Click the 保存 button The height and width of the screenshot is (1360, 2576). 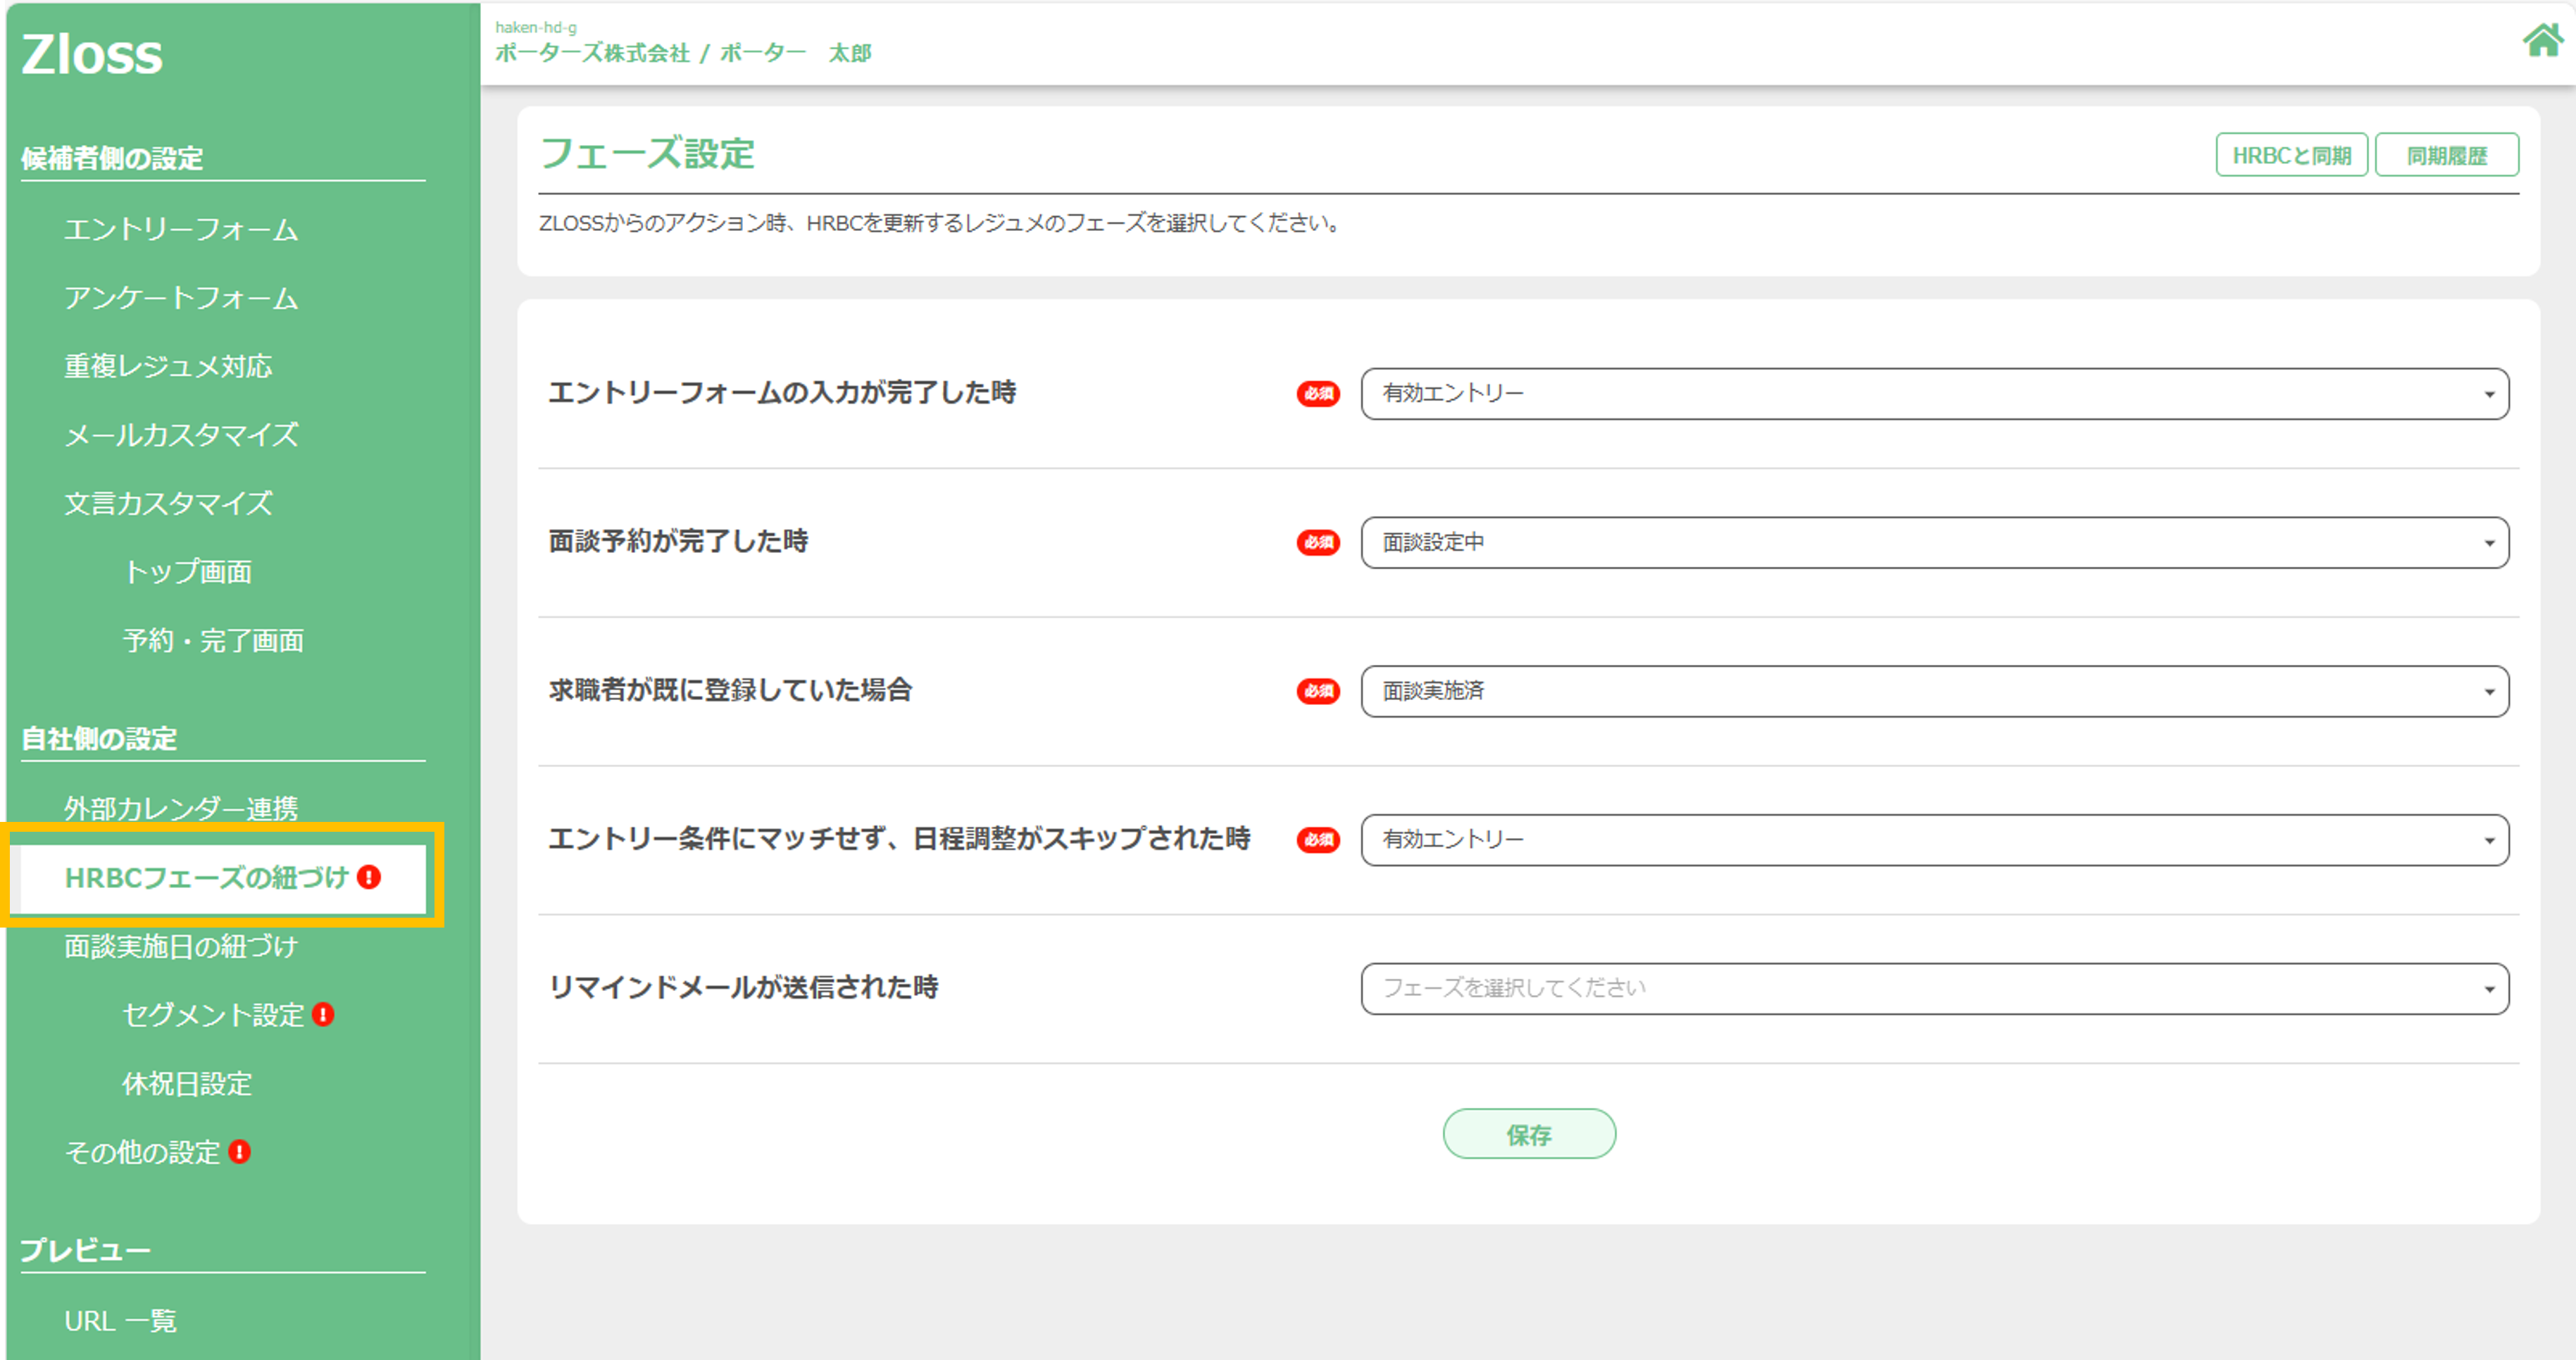coord(1528,1134)
